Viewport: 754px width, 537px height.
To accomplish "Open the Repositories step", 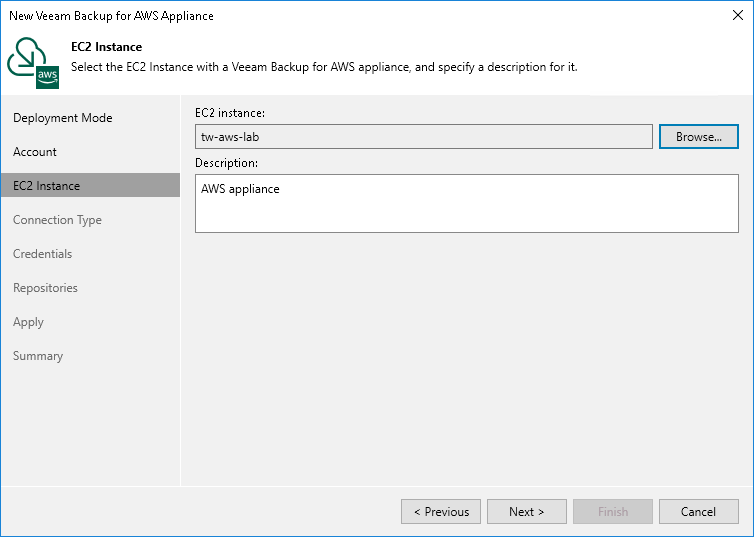I will tap(45, 288).
